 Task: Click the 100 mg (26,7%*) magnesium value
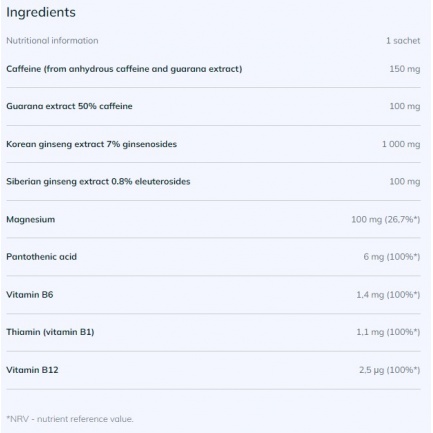(386, 220)
